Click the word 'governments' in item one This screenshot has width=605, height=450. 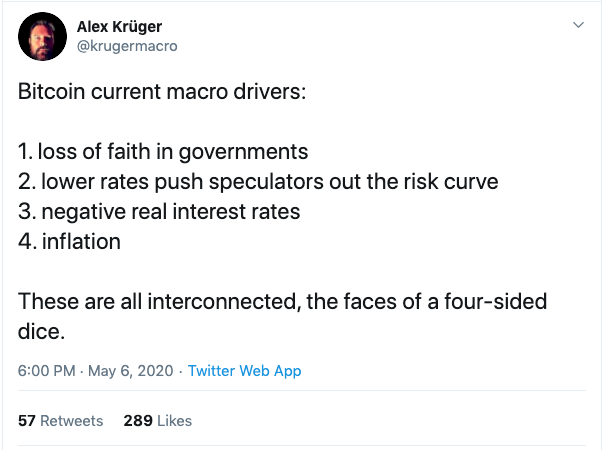click(x=243, y=152)
